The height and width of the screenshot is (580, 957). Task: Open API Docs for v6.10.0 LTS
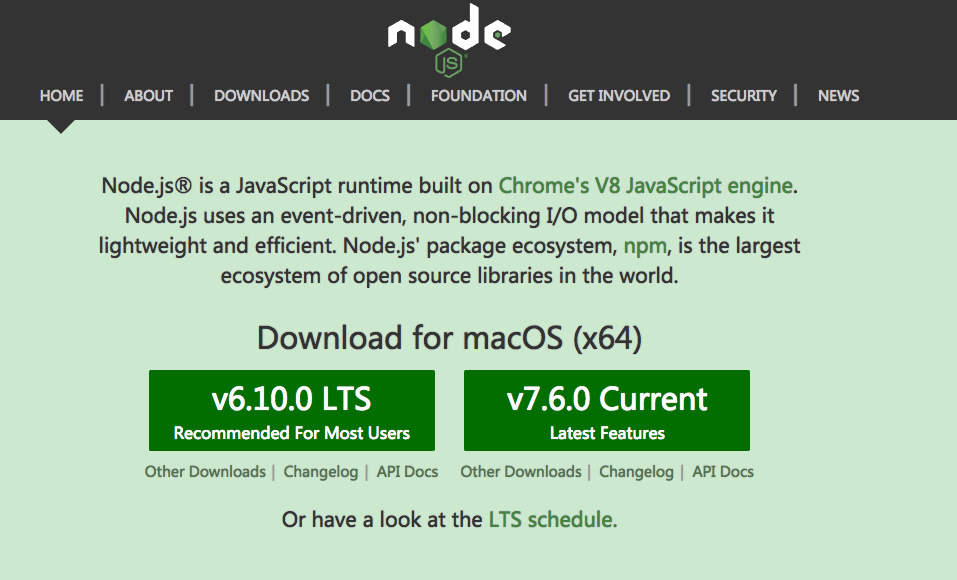(407, 472)
